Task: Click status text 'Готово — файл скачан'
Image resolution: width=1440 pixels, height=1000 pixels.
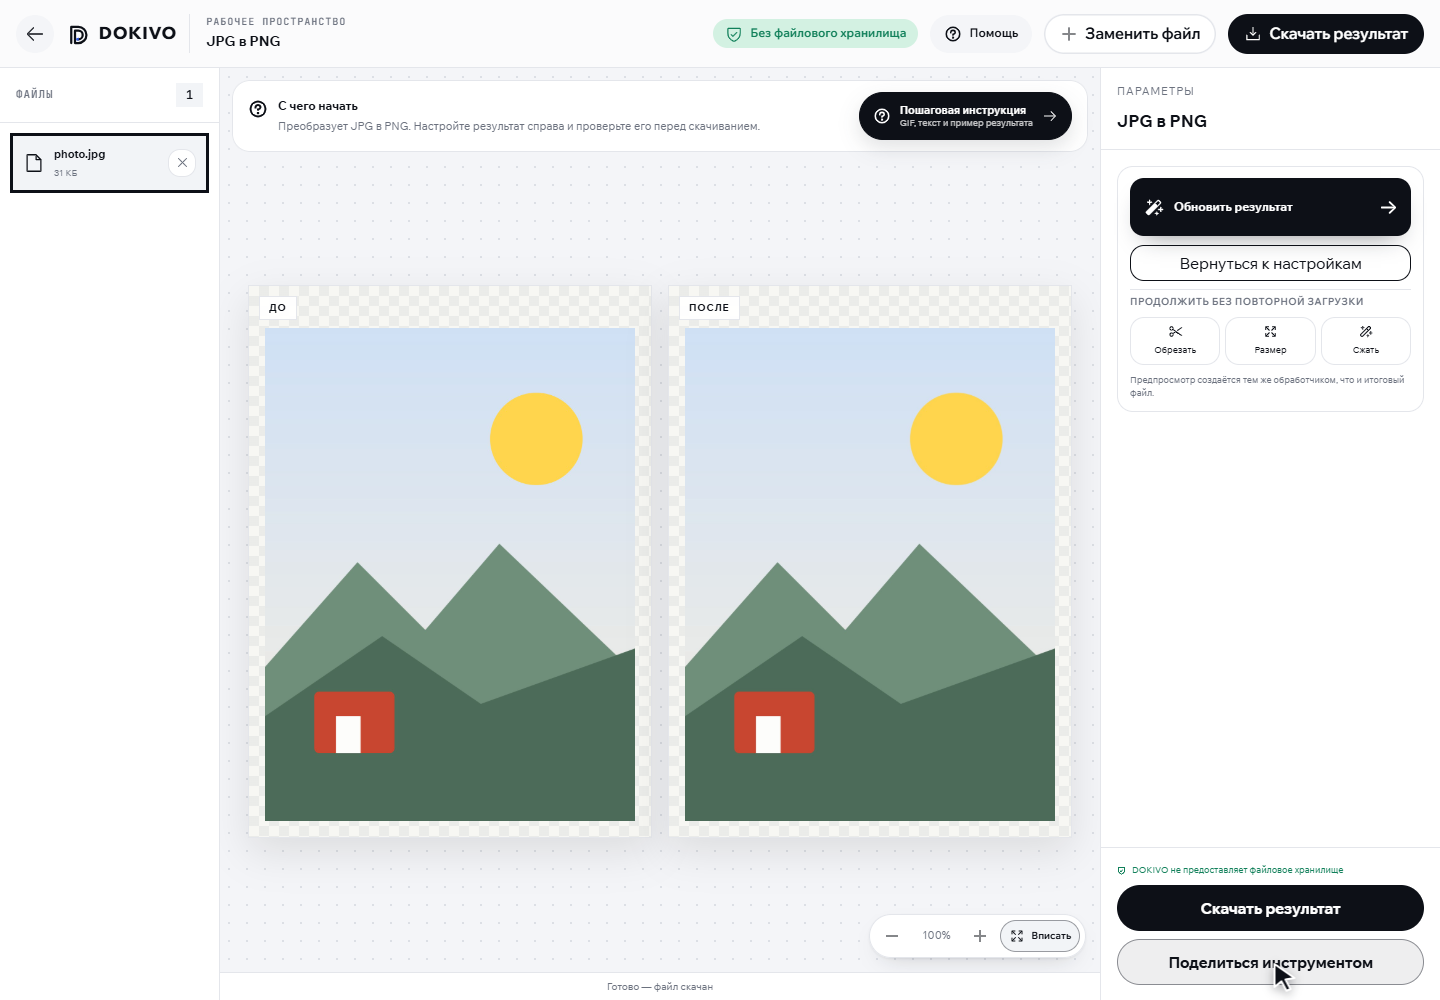Action: click(x=660, y=987)
